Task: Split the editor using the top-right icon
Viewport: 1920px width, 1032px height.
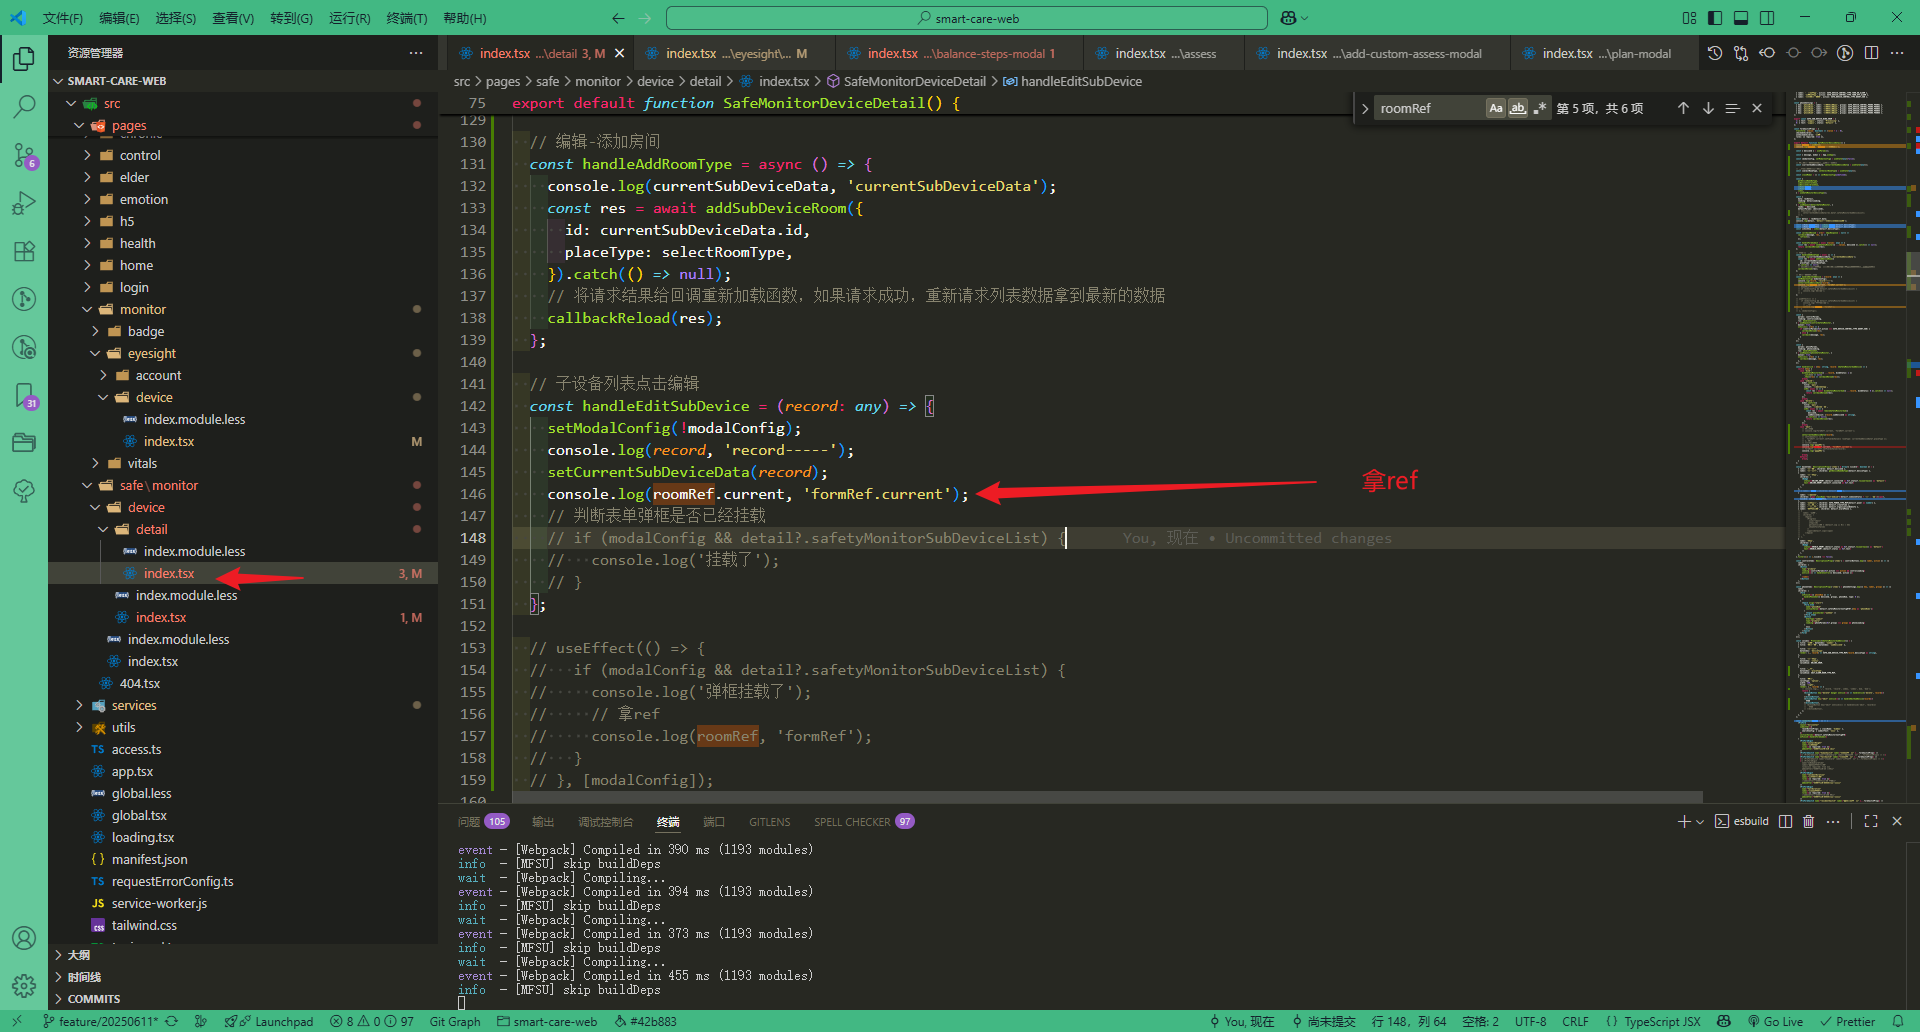Action: [x=1871, y=53]
